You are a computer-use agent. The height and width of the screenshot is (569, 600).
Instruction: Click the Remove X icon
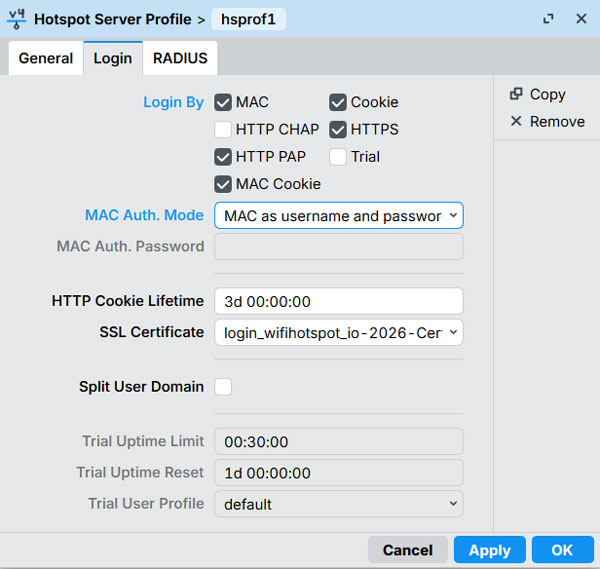pos(516,121)
